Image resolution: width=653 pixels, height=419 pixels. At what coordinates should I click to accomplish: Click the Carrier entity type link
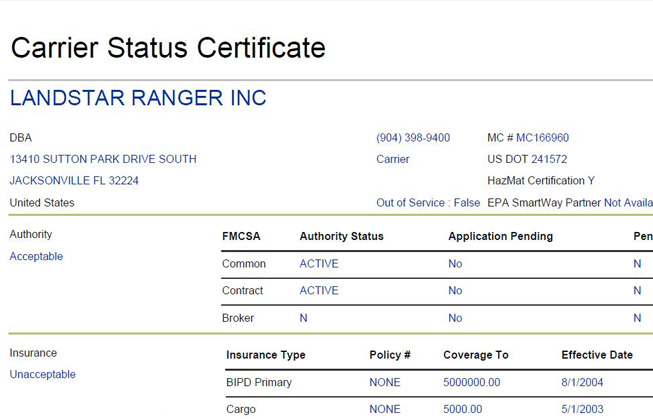tap(393, 159)
